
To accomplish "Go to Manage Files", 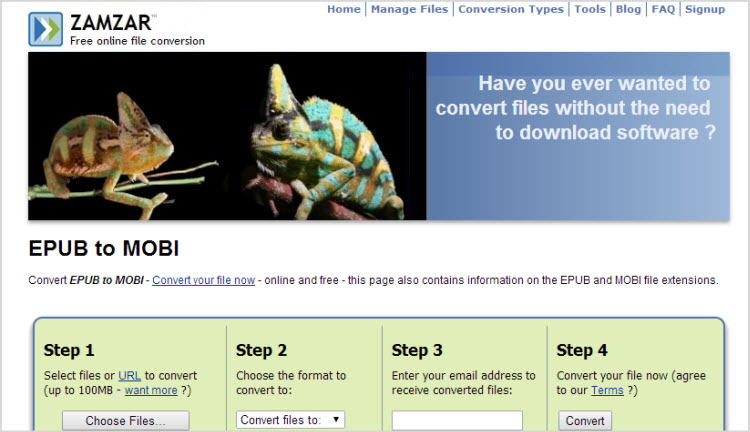I will tap(409, 9).
